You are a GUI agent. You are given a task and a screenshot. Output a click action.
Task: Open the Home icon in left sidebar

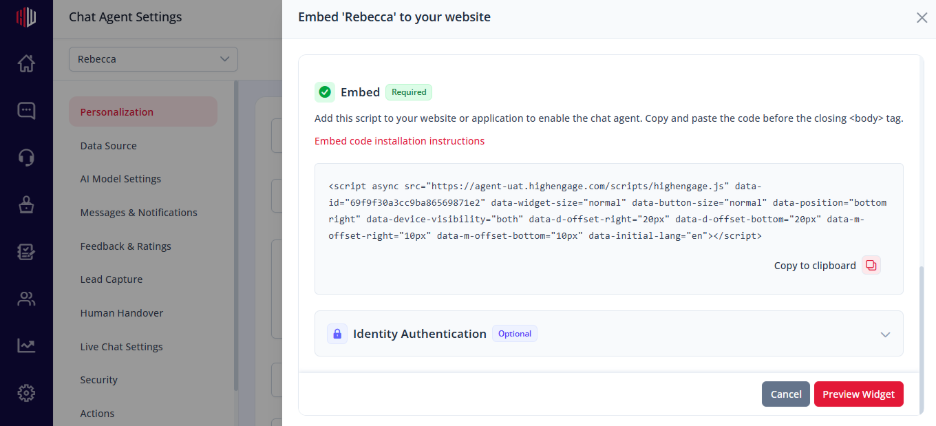(26, 63)
